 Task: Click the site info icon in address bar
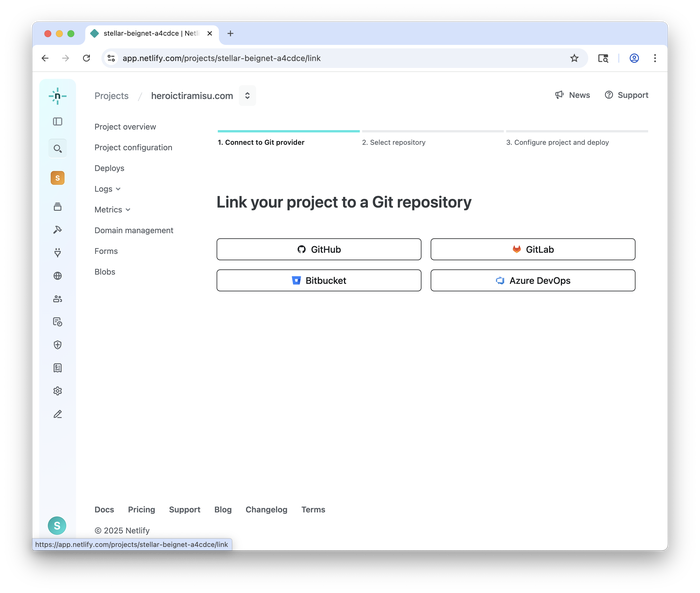111,58
